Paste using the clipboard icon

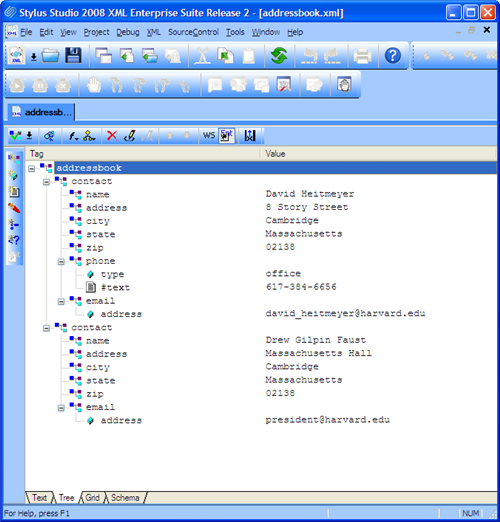(248, 56)
